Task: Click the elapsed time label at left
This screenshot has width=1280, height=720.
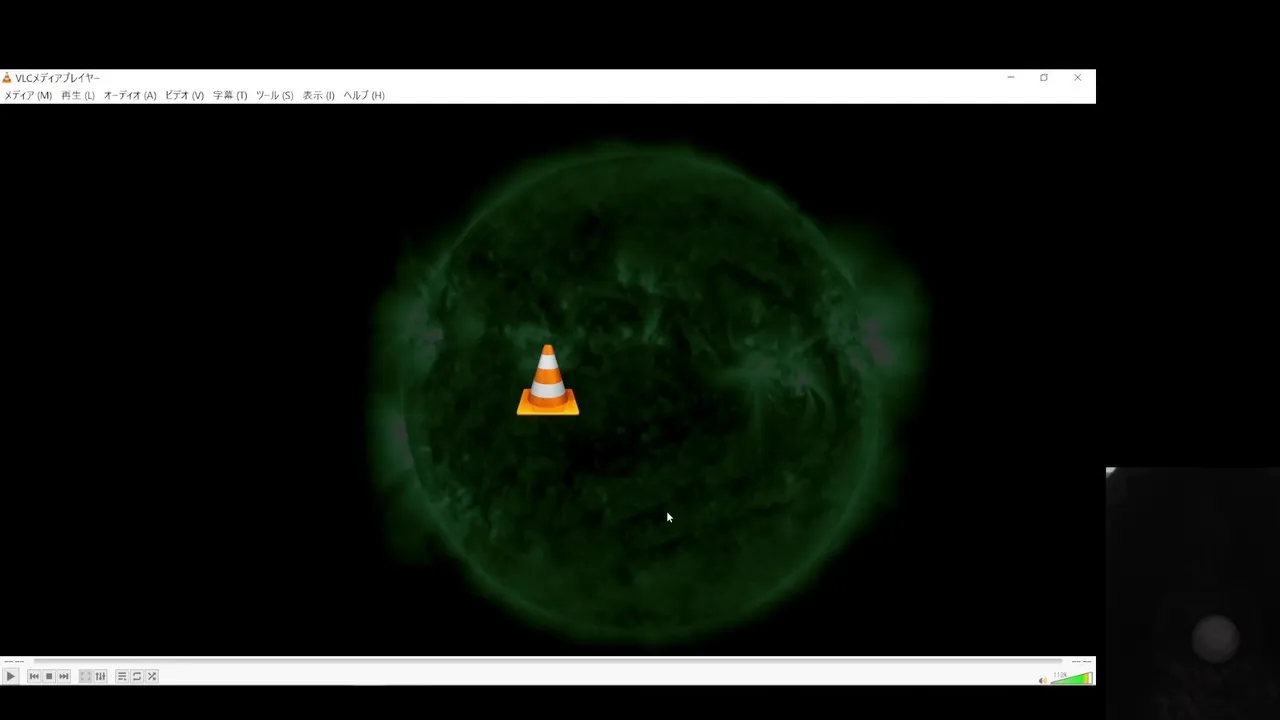Action: click(x=14, y=662)
